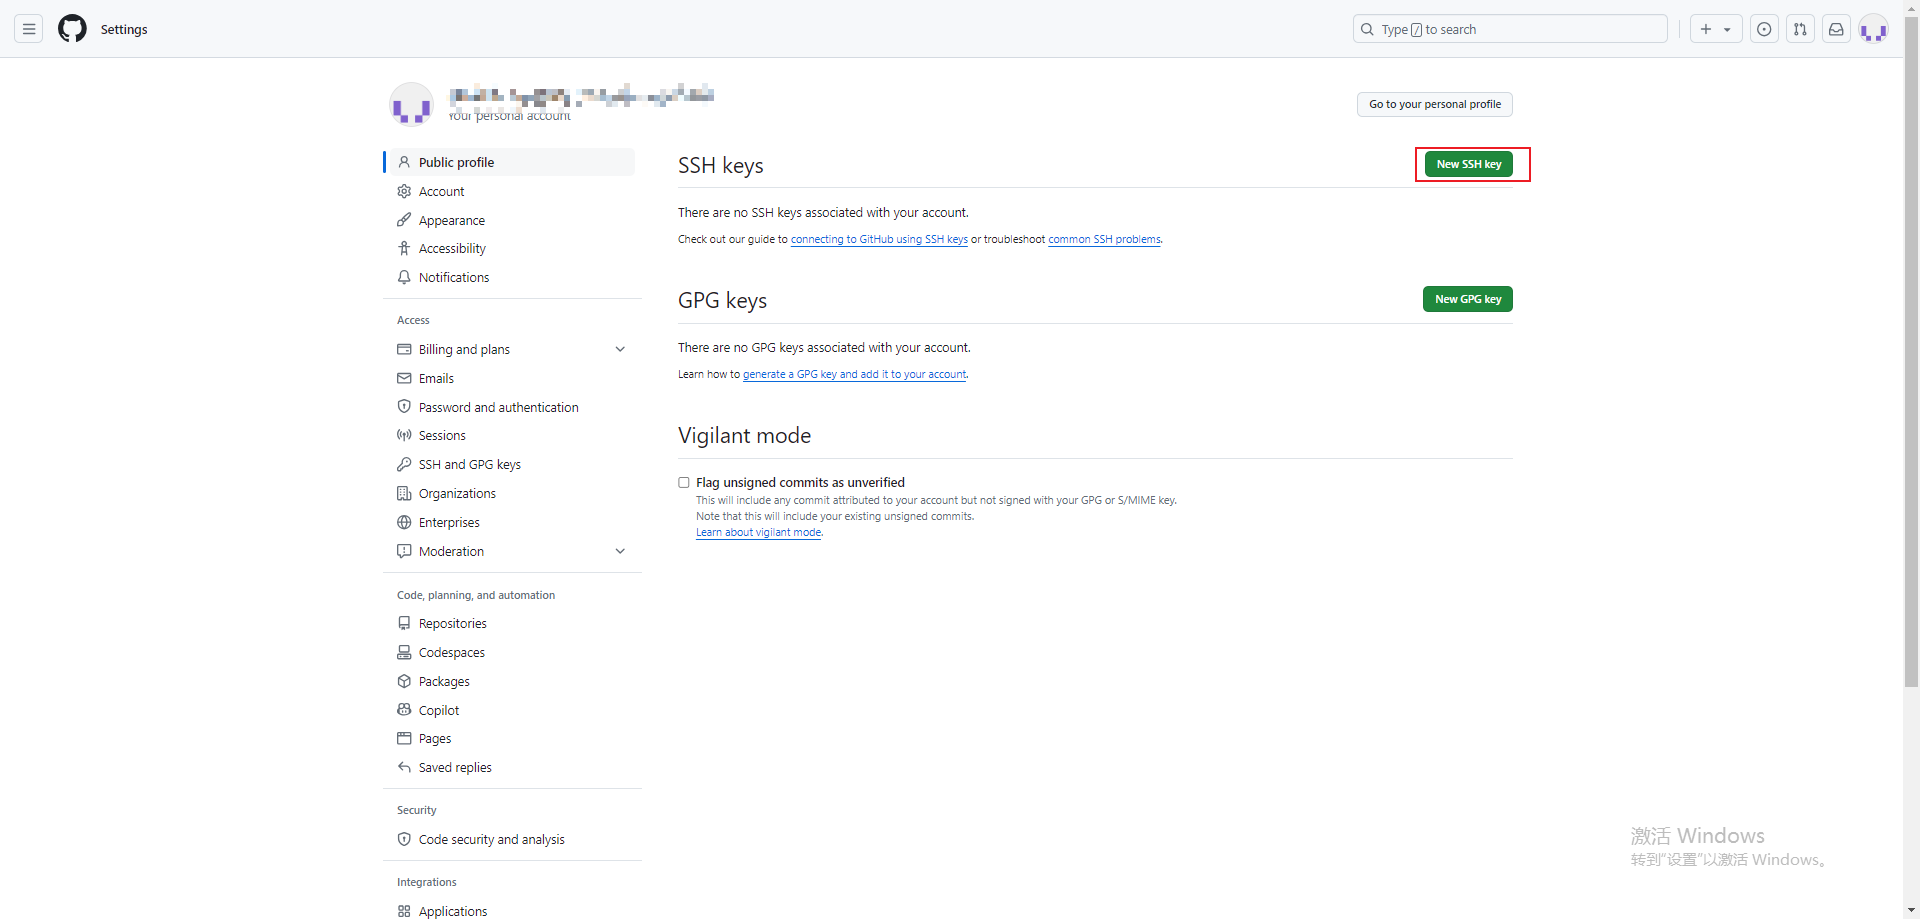Click the New SSH key button

[x=1468, y=164]
